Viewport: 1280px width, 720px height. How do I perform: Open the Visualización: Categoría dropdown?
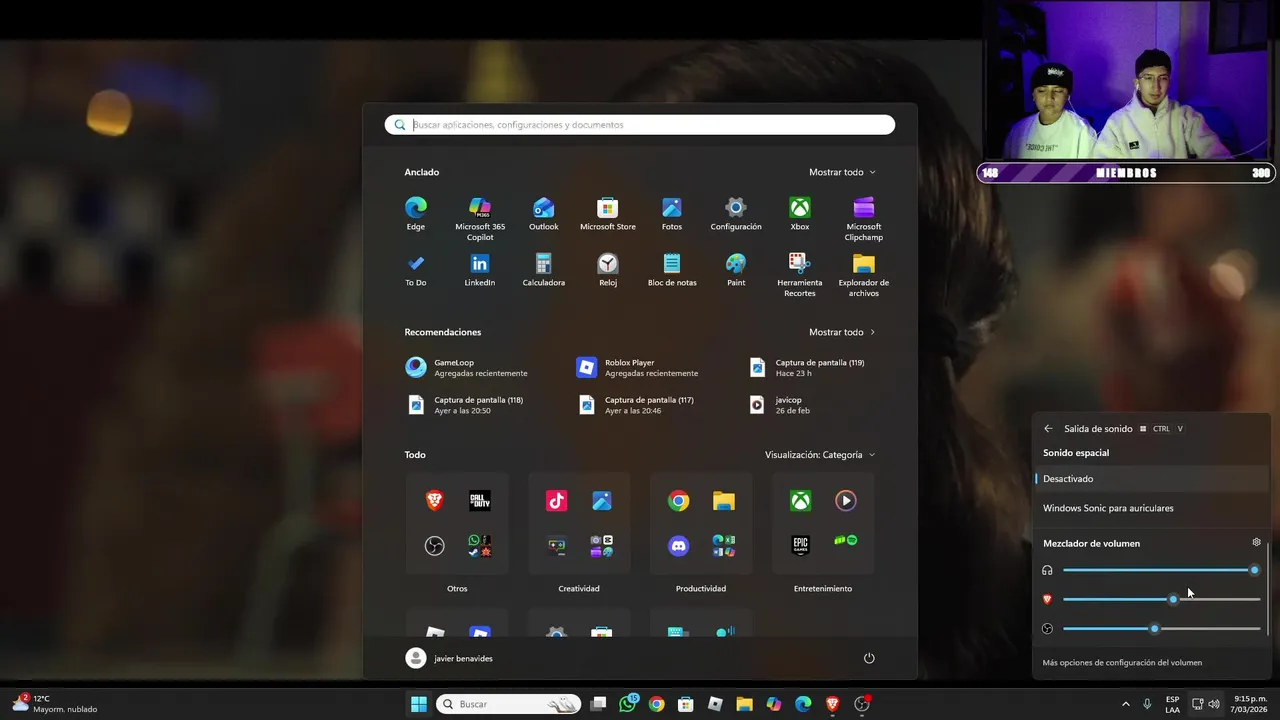[820, 455]
